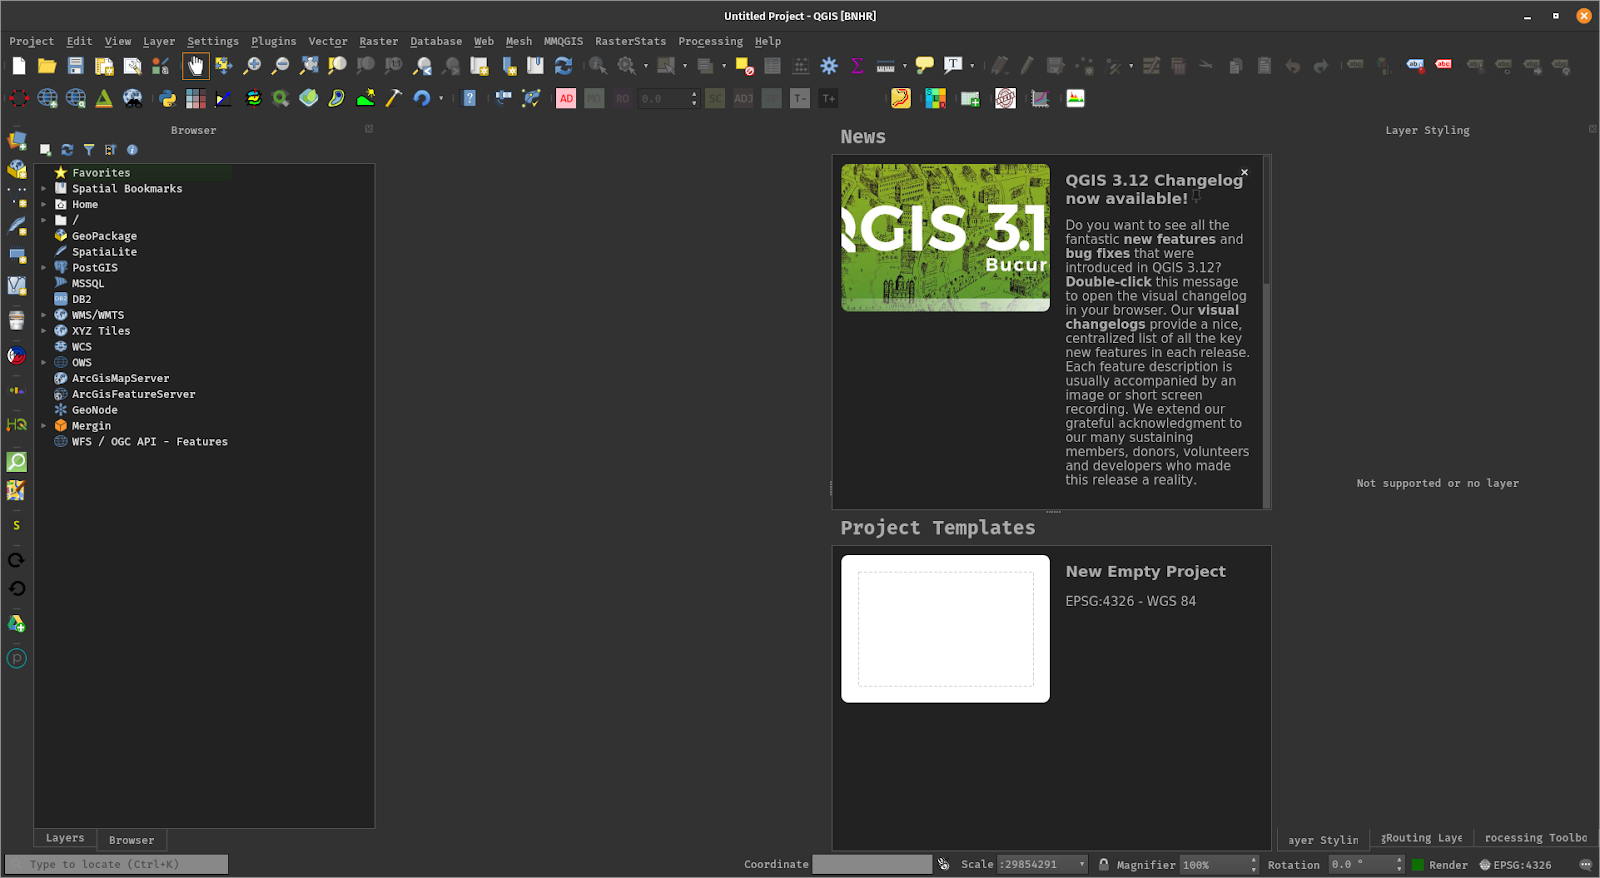
Task: Click the QGIS 3.12 news banner image
Action: pyautogui.click(x=946, y=238)
